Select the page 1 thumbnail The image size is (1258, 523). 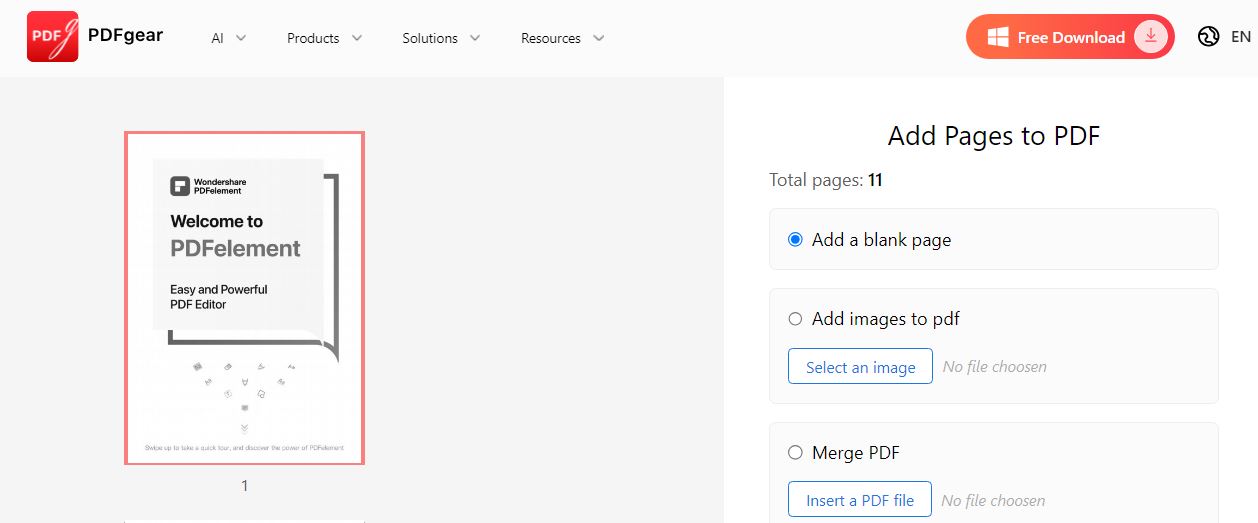[x=244, y=298]
